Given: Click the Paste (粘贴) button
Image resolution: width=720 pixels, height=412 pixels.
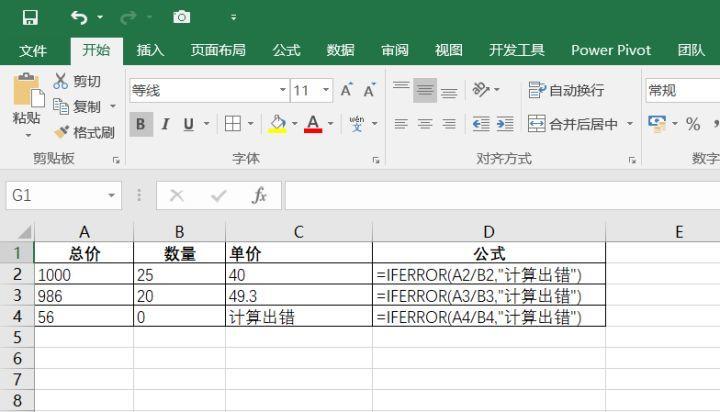Looking at the screenshot, I should [x=26, y=102].
